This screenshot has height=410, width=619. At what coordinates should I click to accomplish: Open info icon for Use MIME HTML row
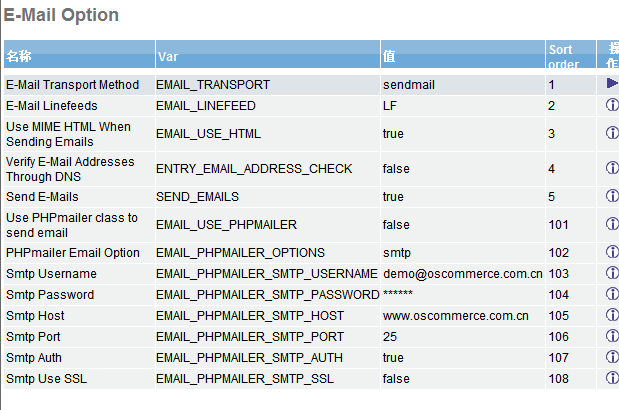point(612,133)
